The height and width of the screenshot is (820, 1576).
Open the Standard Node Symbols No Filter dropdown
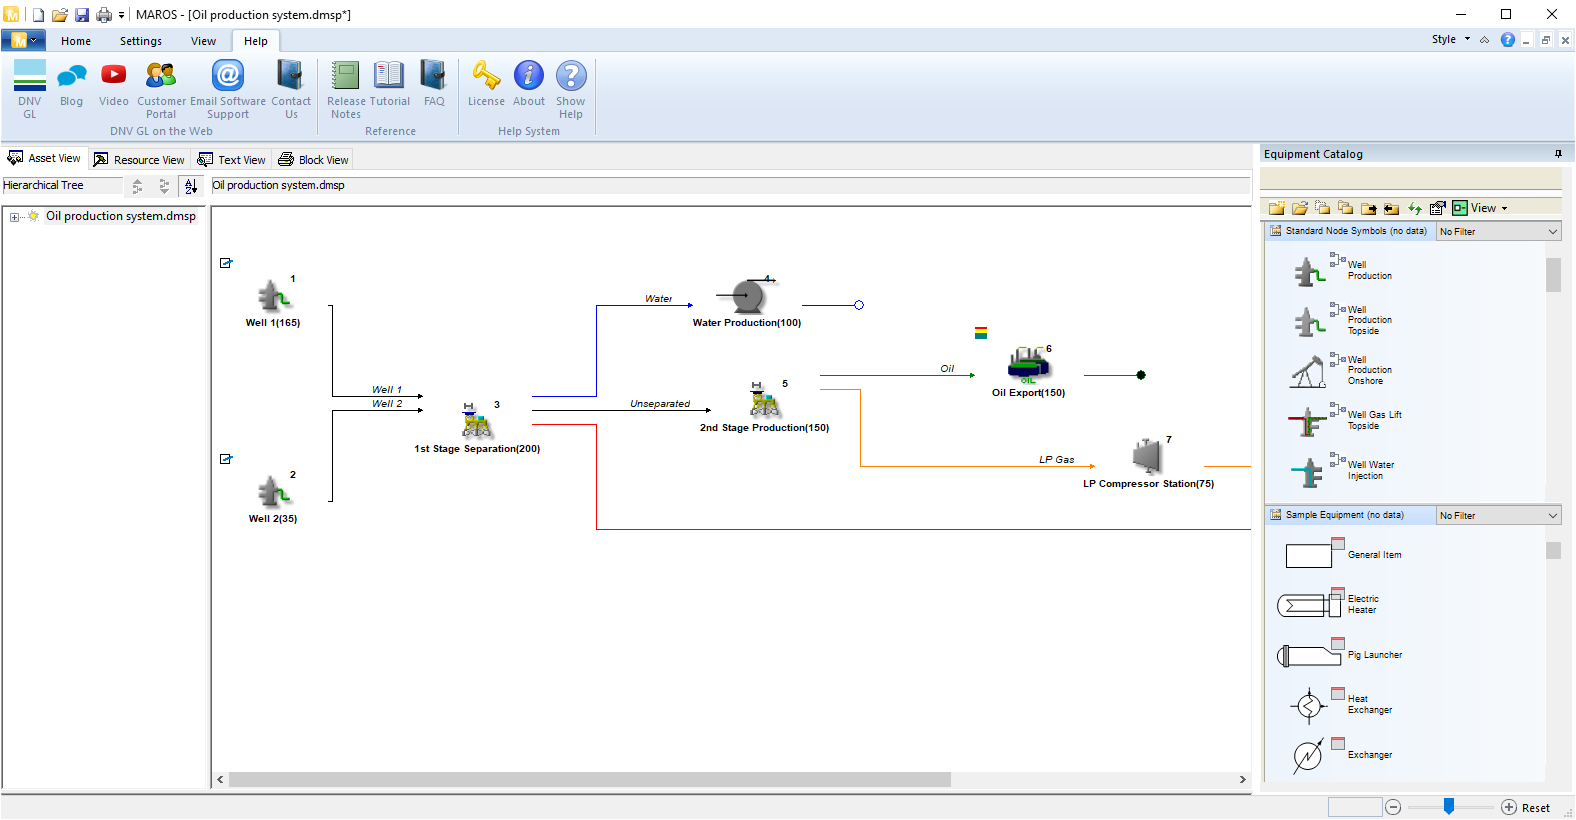click(1498, 232)
